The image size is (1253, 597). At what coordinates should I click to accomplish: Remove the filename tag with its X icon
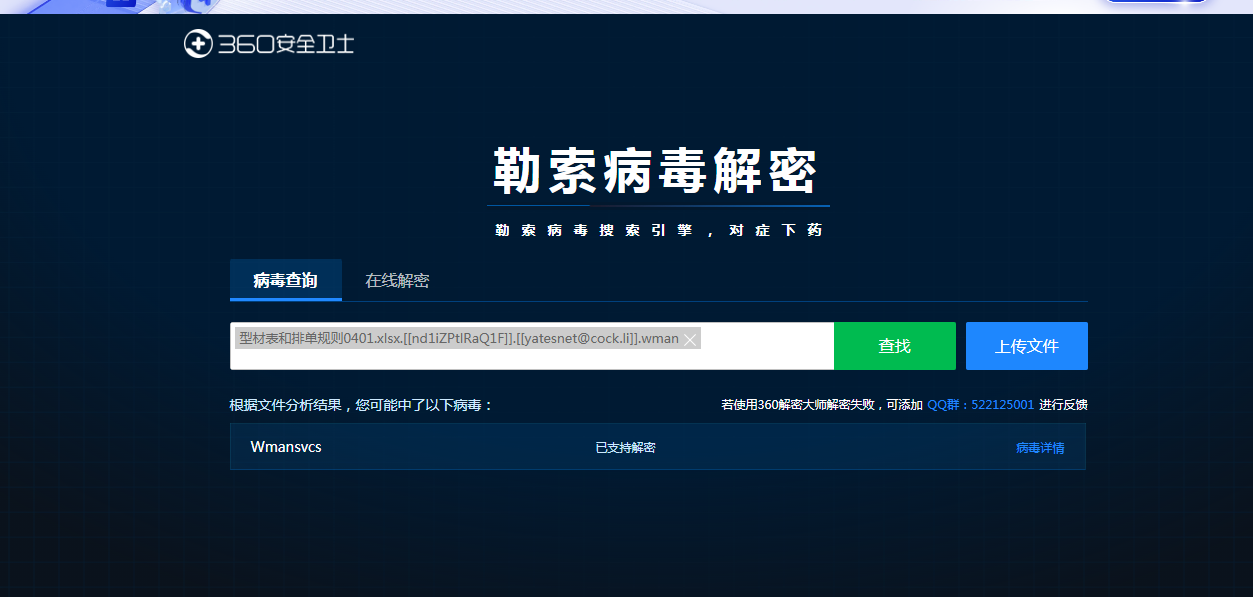click(x=690, y=340)
